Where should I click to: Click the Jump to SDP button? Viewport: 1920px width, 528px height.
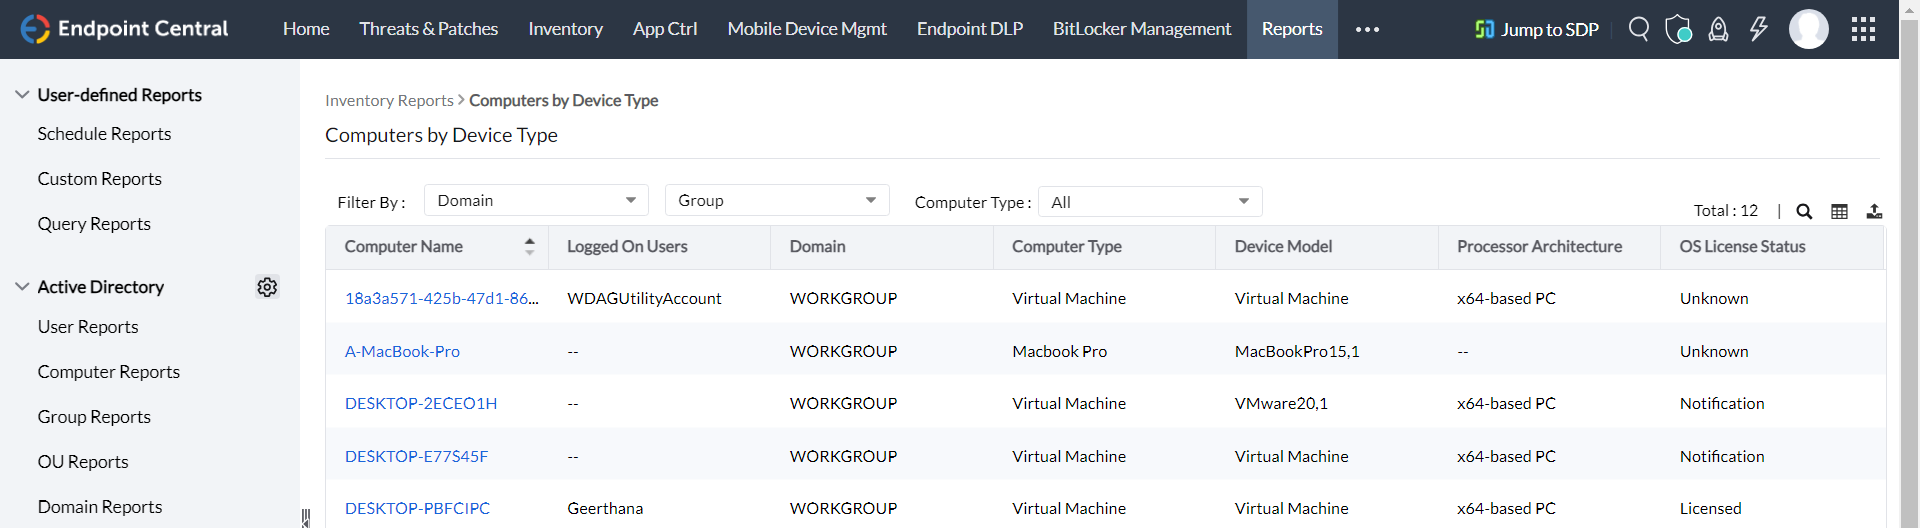(x=1537, y=29)
